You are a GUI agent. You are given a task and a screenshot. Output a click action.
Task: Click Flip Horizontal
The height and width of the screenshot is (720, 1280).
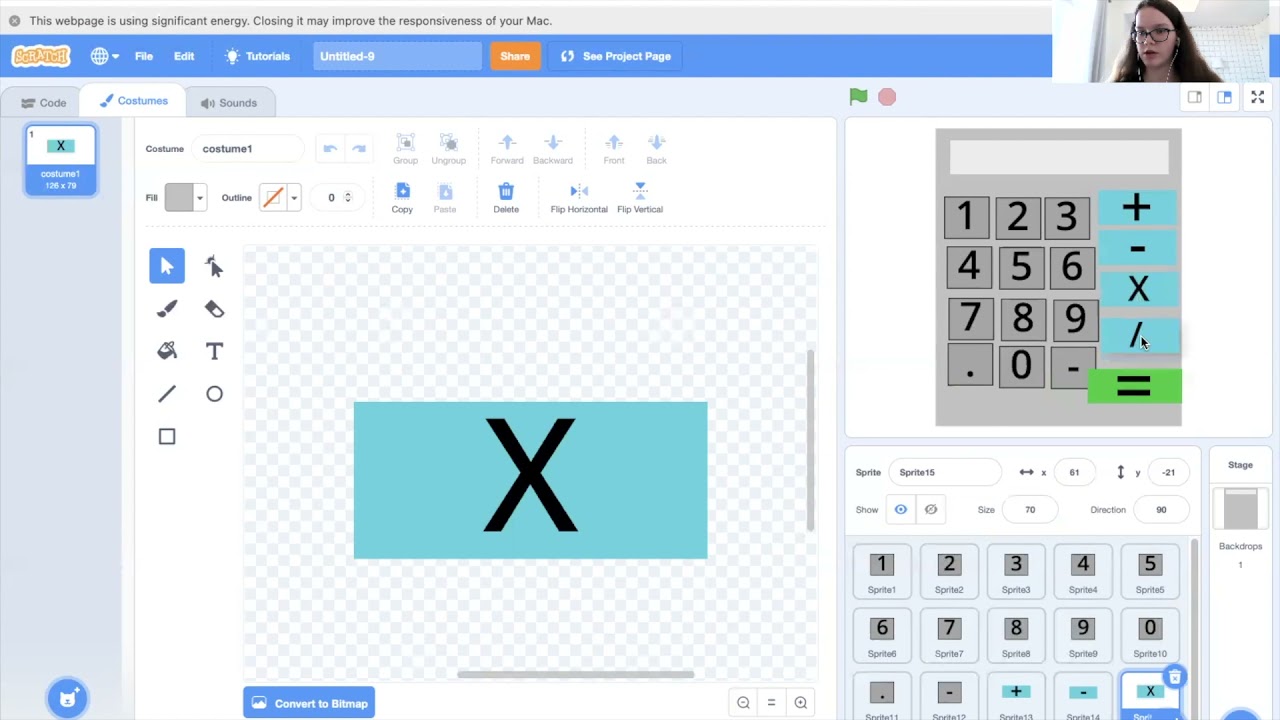pos(579,198)
